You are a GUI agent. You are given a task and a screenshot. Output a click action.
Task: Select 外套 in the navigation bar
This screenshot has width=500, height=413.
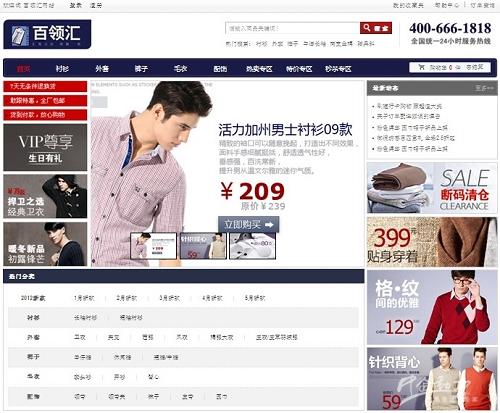tap(102, 69)
